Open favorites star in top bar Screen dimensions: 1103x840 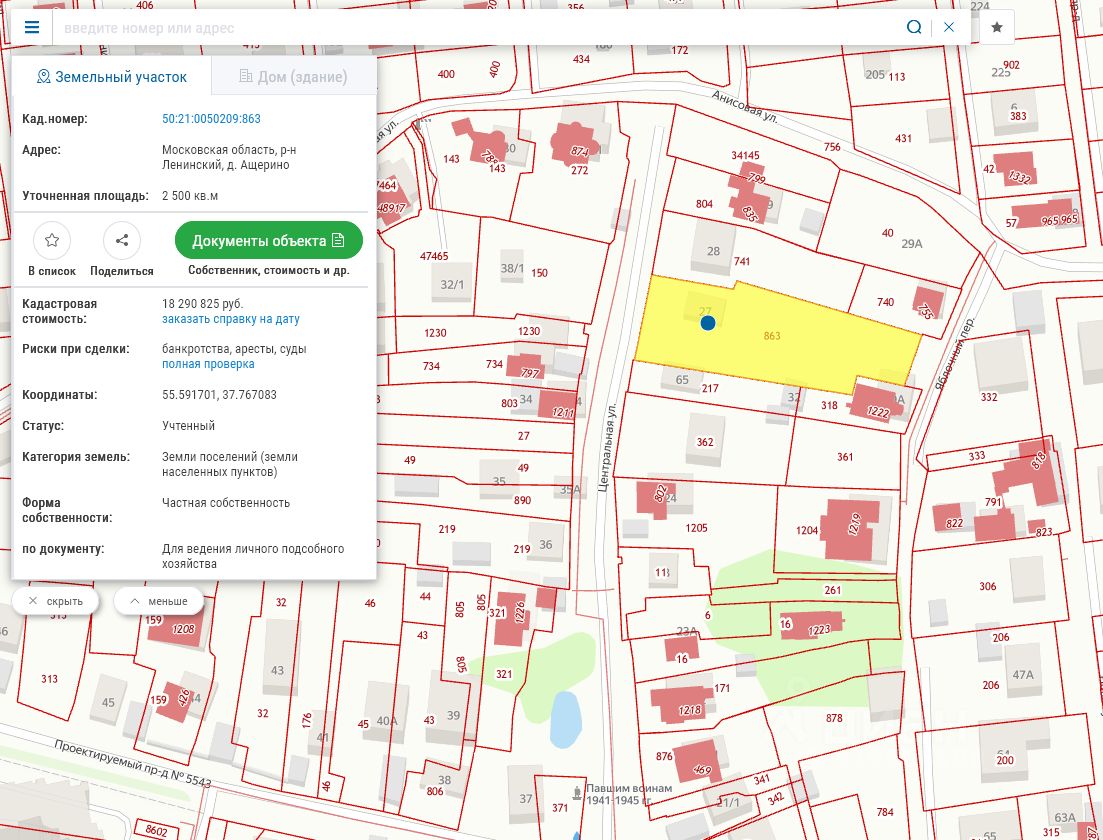[x=997, y=27]
